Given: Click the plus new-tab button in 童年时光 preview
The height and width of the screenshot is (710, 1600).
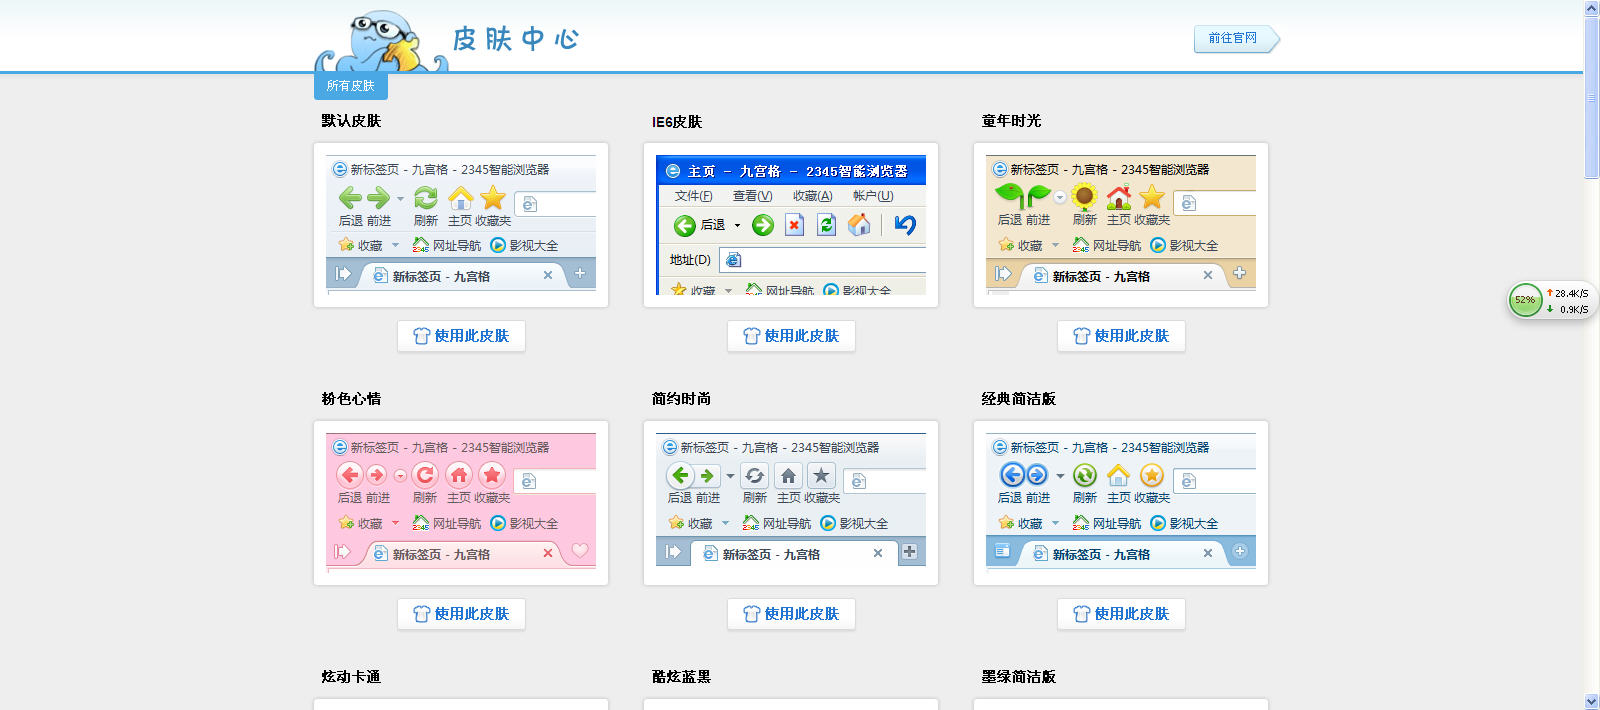Looking at the screenshot, I should click(1240, 273).
